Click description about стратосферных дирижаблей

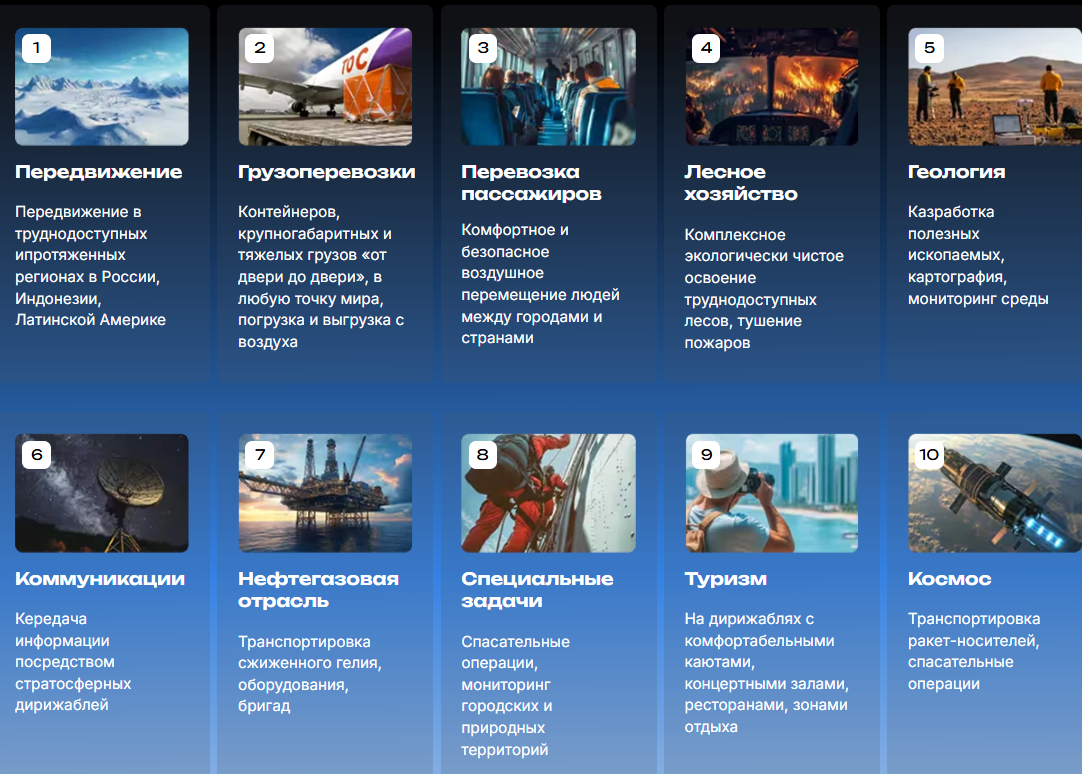point(73,662)
